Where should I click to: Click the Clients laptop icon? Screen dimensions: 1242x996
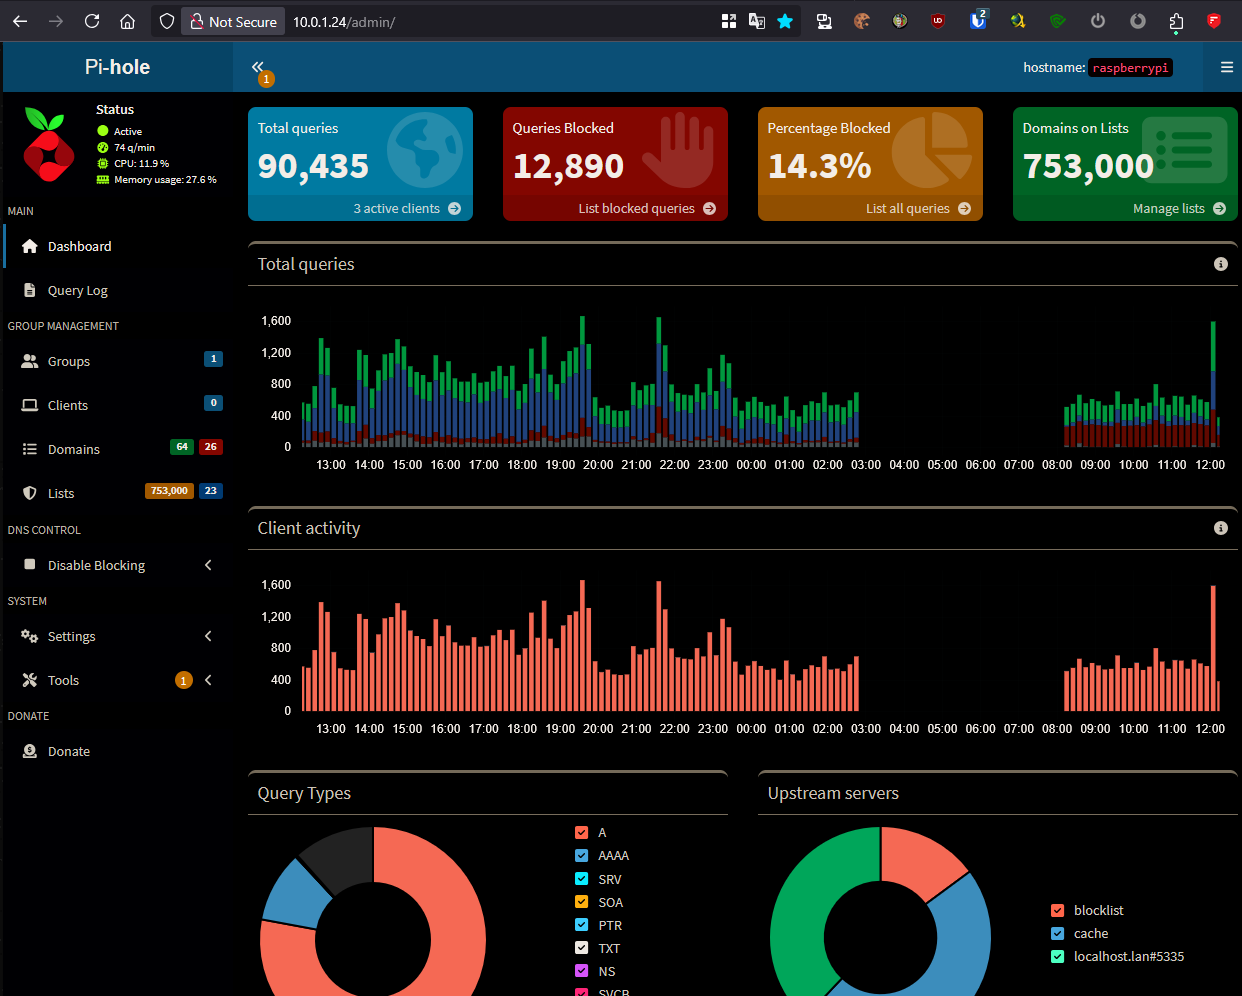(30, 405)
